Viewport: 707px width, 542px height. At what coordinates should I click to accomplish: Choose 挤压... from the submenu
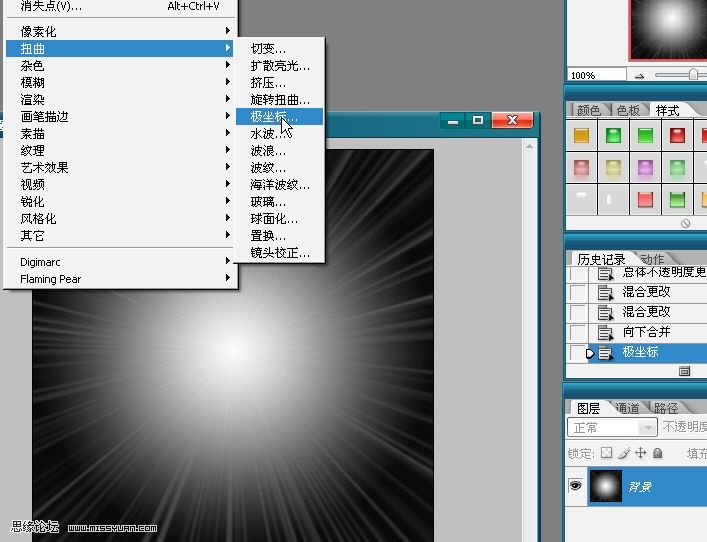280,83
